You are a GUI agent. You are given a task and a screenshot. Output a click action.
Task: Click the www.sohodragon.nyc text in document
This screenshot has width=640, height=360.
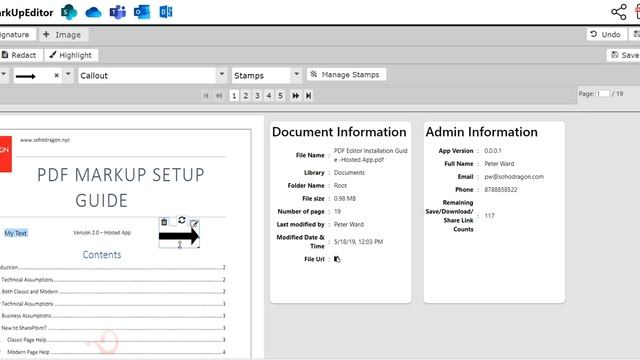45,140
